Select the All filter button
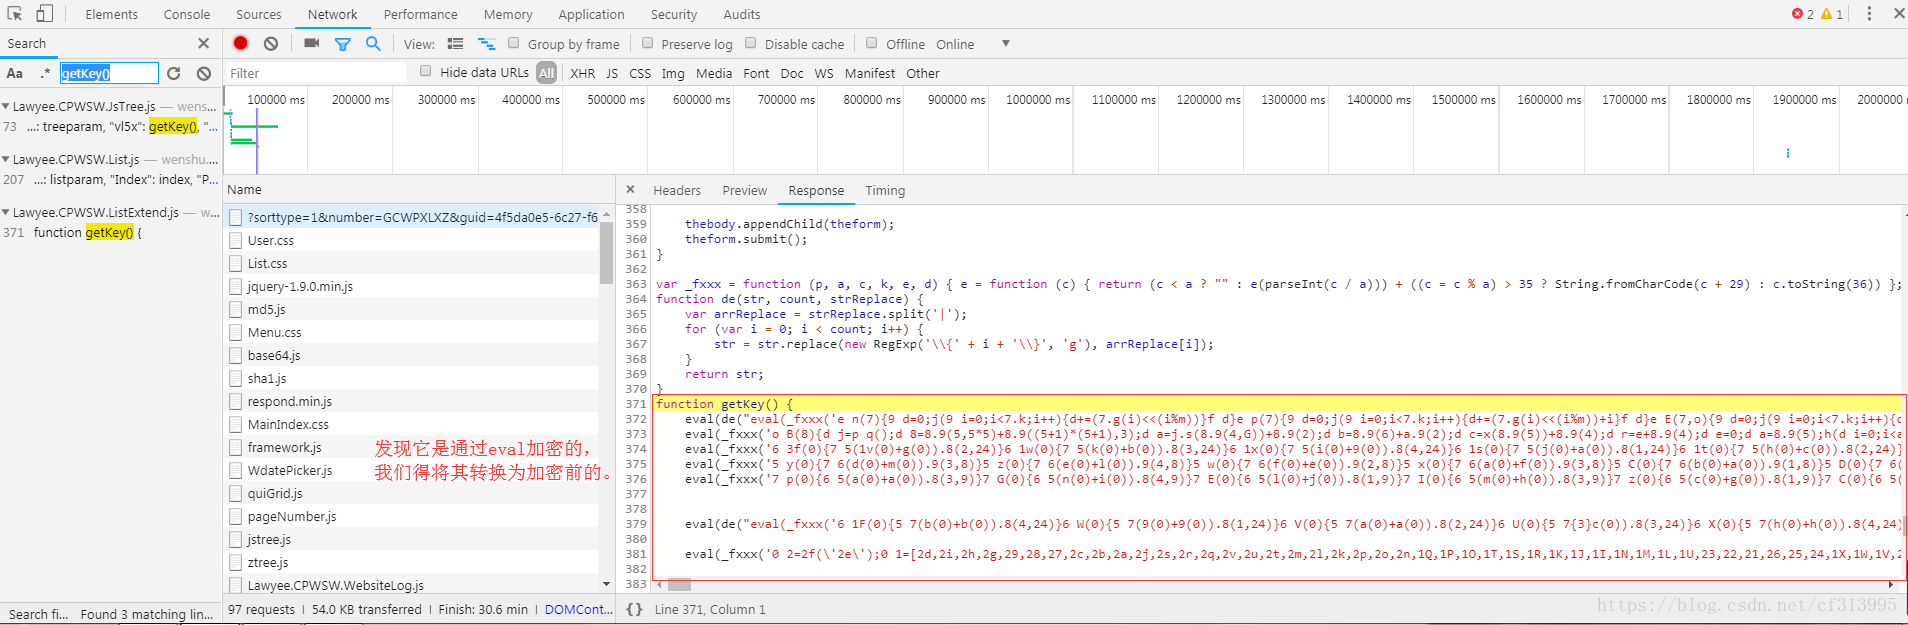The width and height of the screenshot is (1908, 625). point(546,73)
